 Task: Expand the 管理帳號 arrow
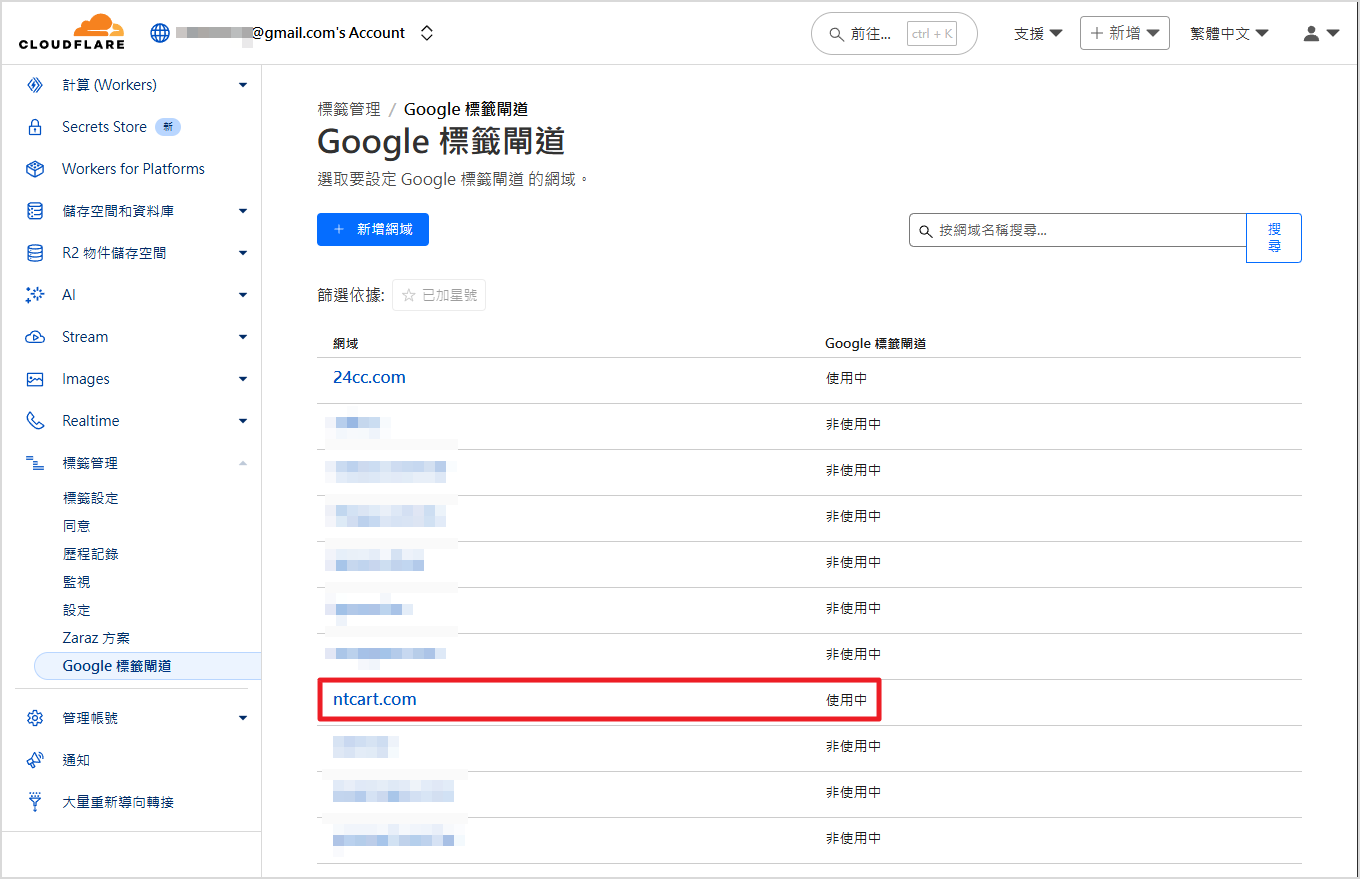(x=243, y=718)
